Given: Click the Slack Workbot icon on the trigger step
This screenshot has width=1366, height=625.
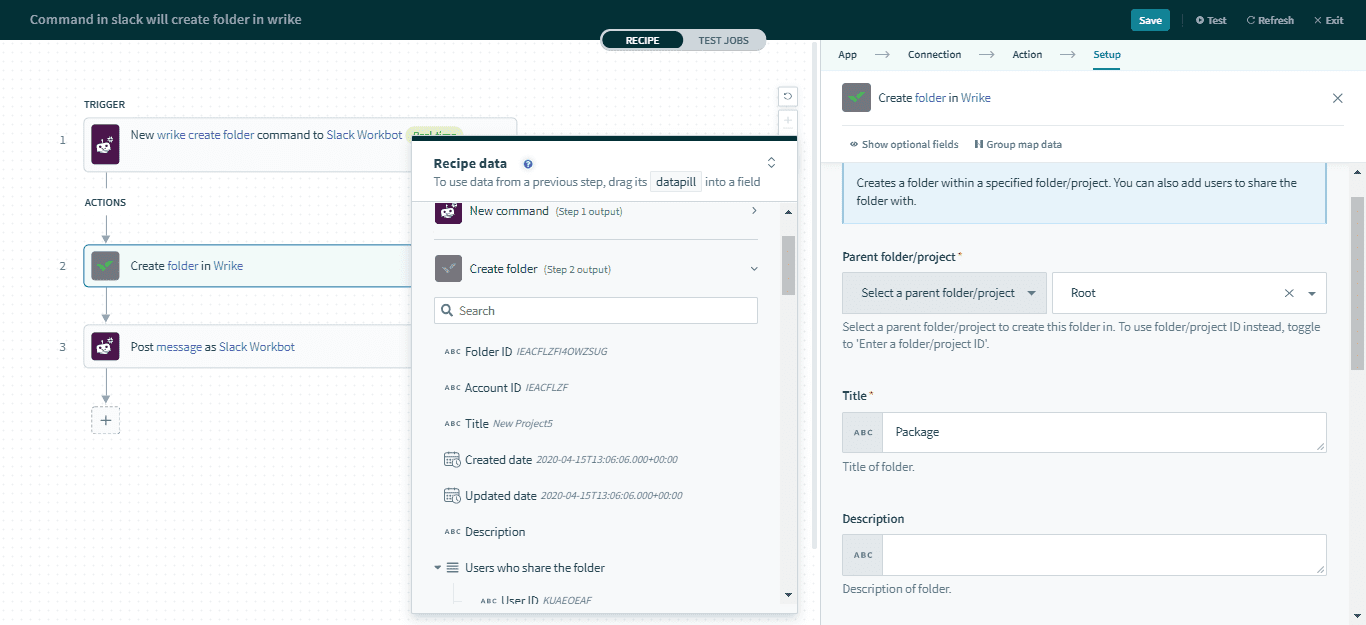Looking at the screenshot, I should [105, 144].
